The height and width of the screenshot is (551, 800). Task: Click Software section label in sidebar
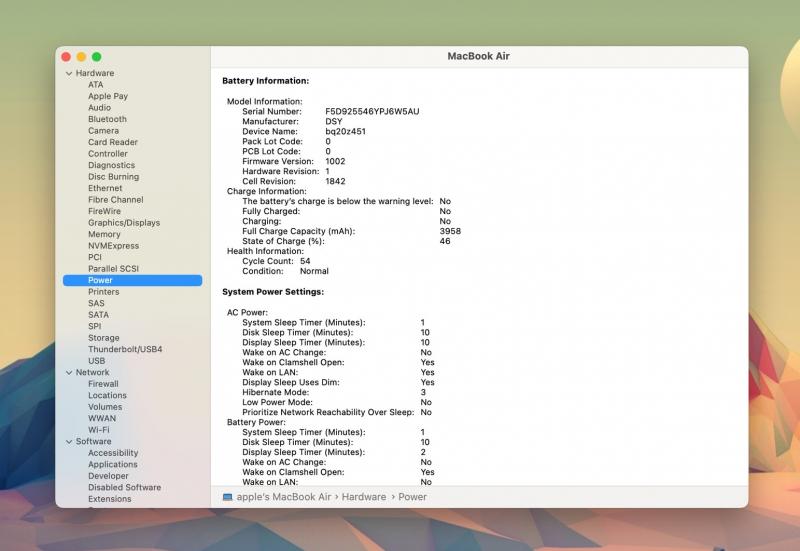coord(93,442)
